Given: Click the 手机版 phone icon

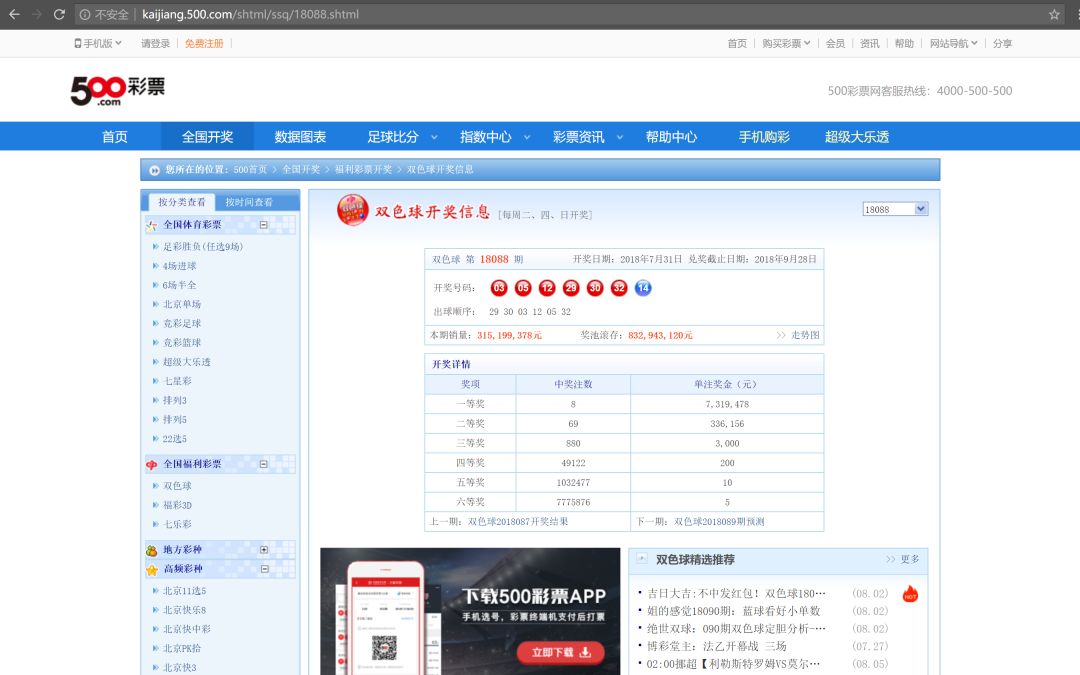Looking at the screenshot, I should (x=76, y=43).
